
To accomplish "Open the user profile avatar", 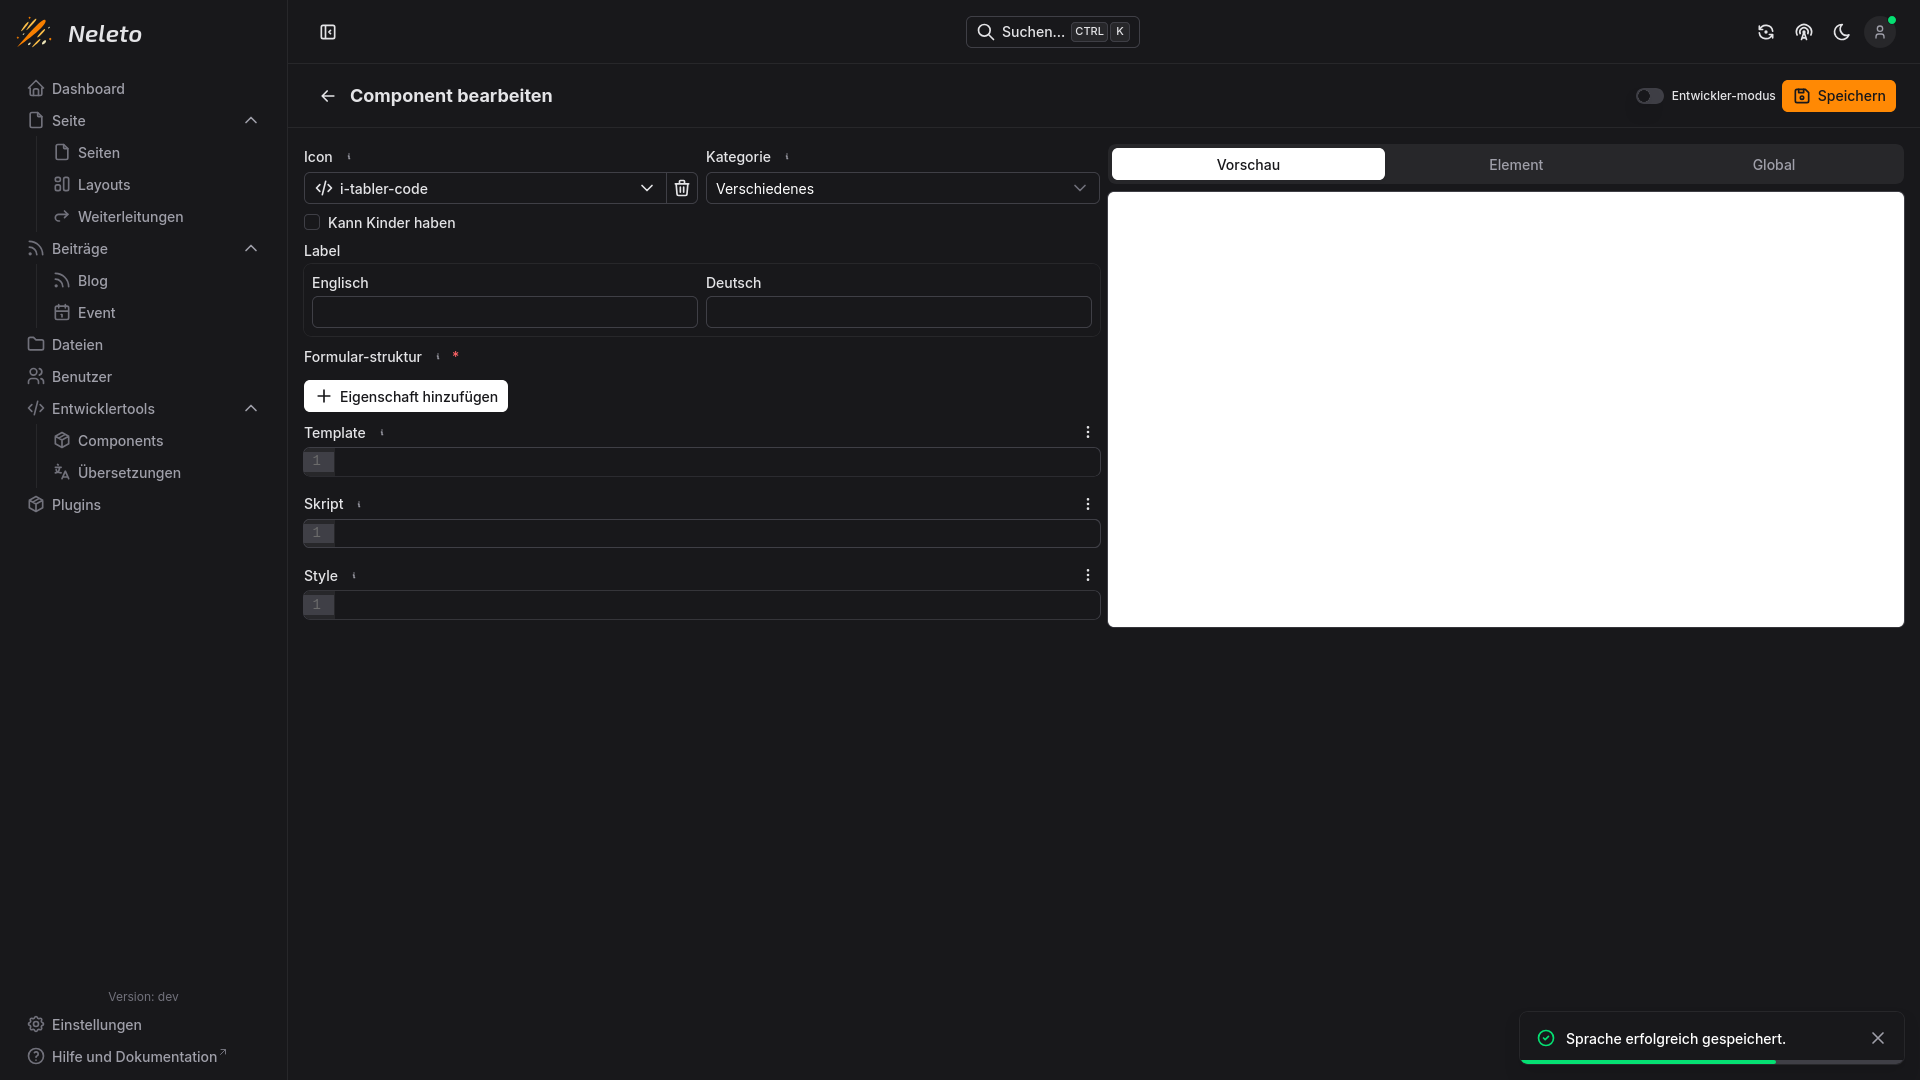I will tap(1879, 32).
